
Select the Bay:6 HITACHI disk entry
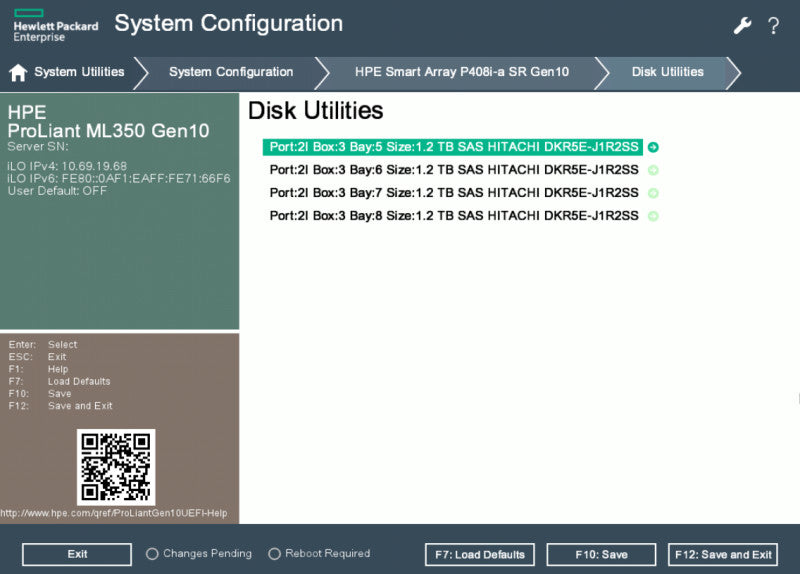453,170
